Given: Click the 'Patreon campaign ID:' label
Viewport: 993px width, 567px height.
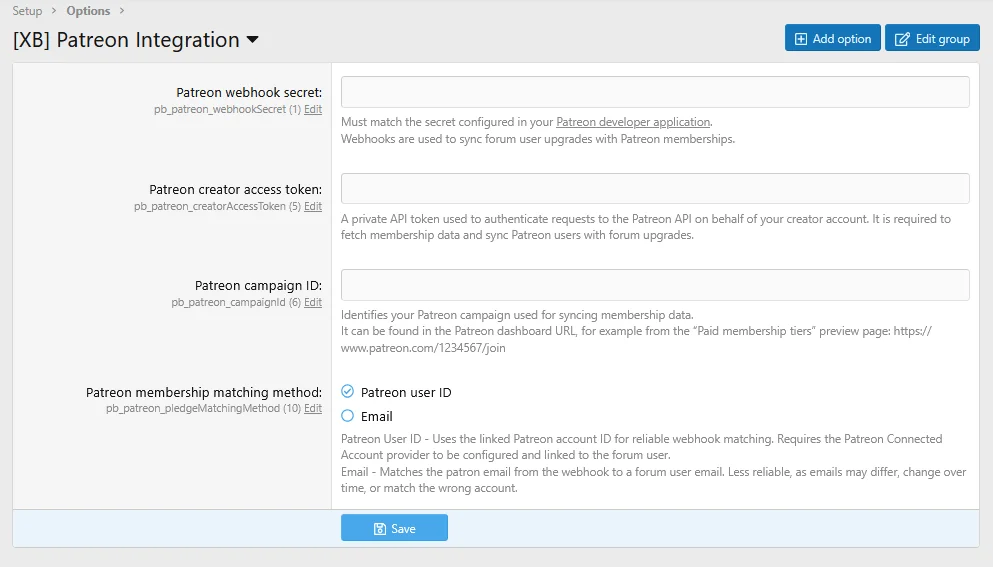Looking at the screenshot, I should click(258, 286).
